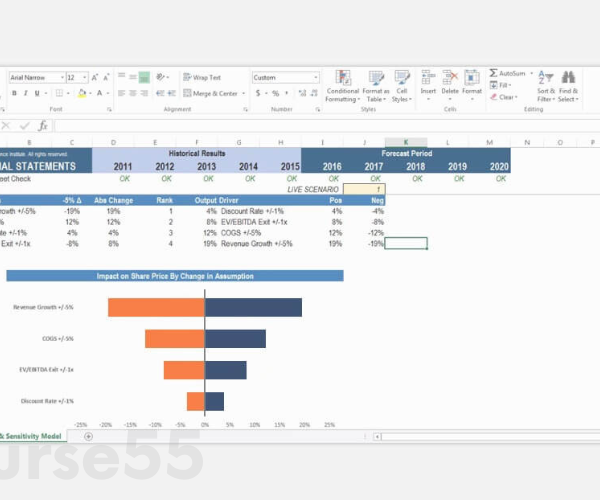Expand the Fill Color dropdown arrow

90,93
